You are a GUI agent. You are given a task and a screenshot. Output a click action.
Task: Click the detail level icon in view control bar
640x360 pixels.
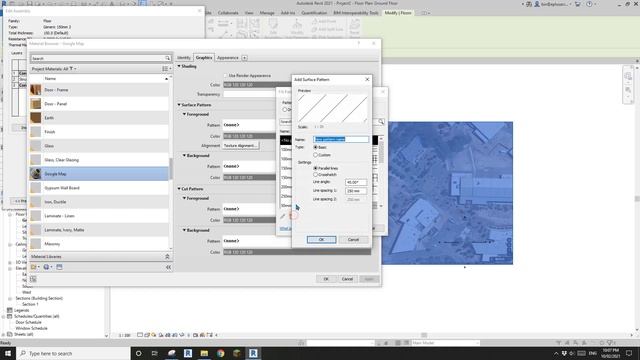140,335
